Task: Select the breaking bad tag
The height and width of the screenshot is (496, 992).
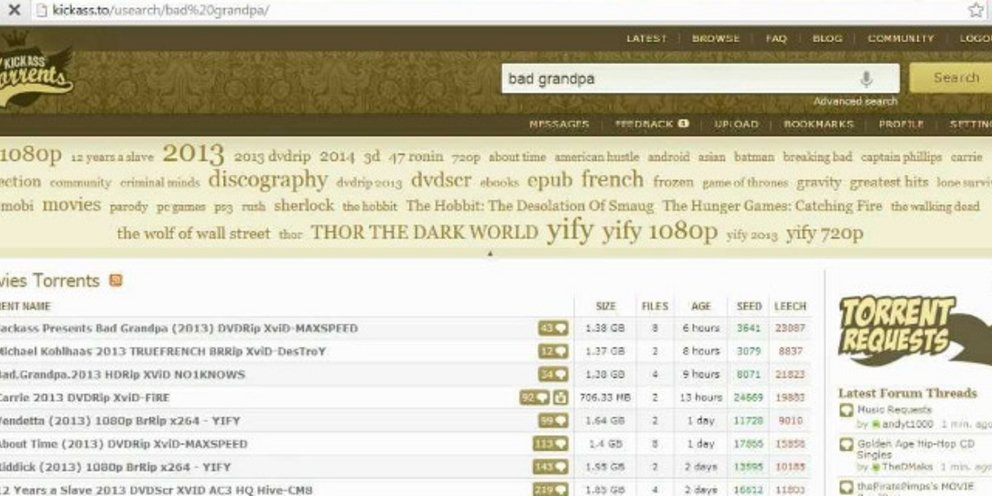Action: [817, 156]
